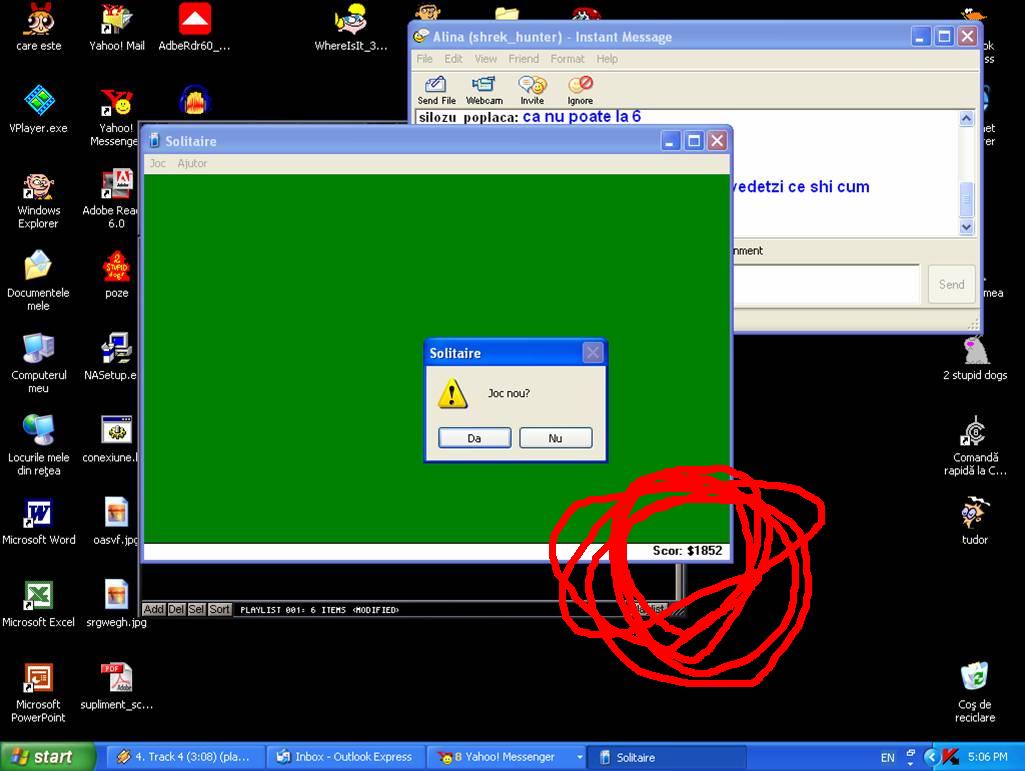
Task: Expand the Yahoo! Messenger taskbar group arrow
Action: [x=579, y=757]
